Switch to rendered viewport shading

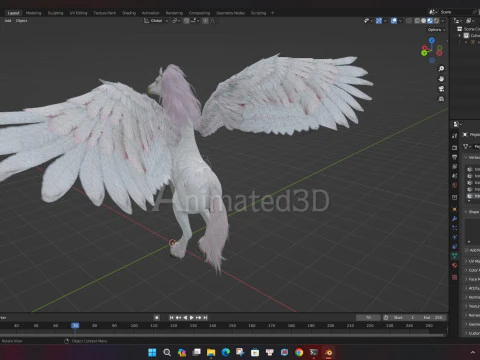point(436,21)
